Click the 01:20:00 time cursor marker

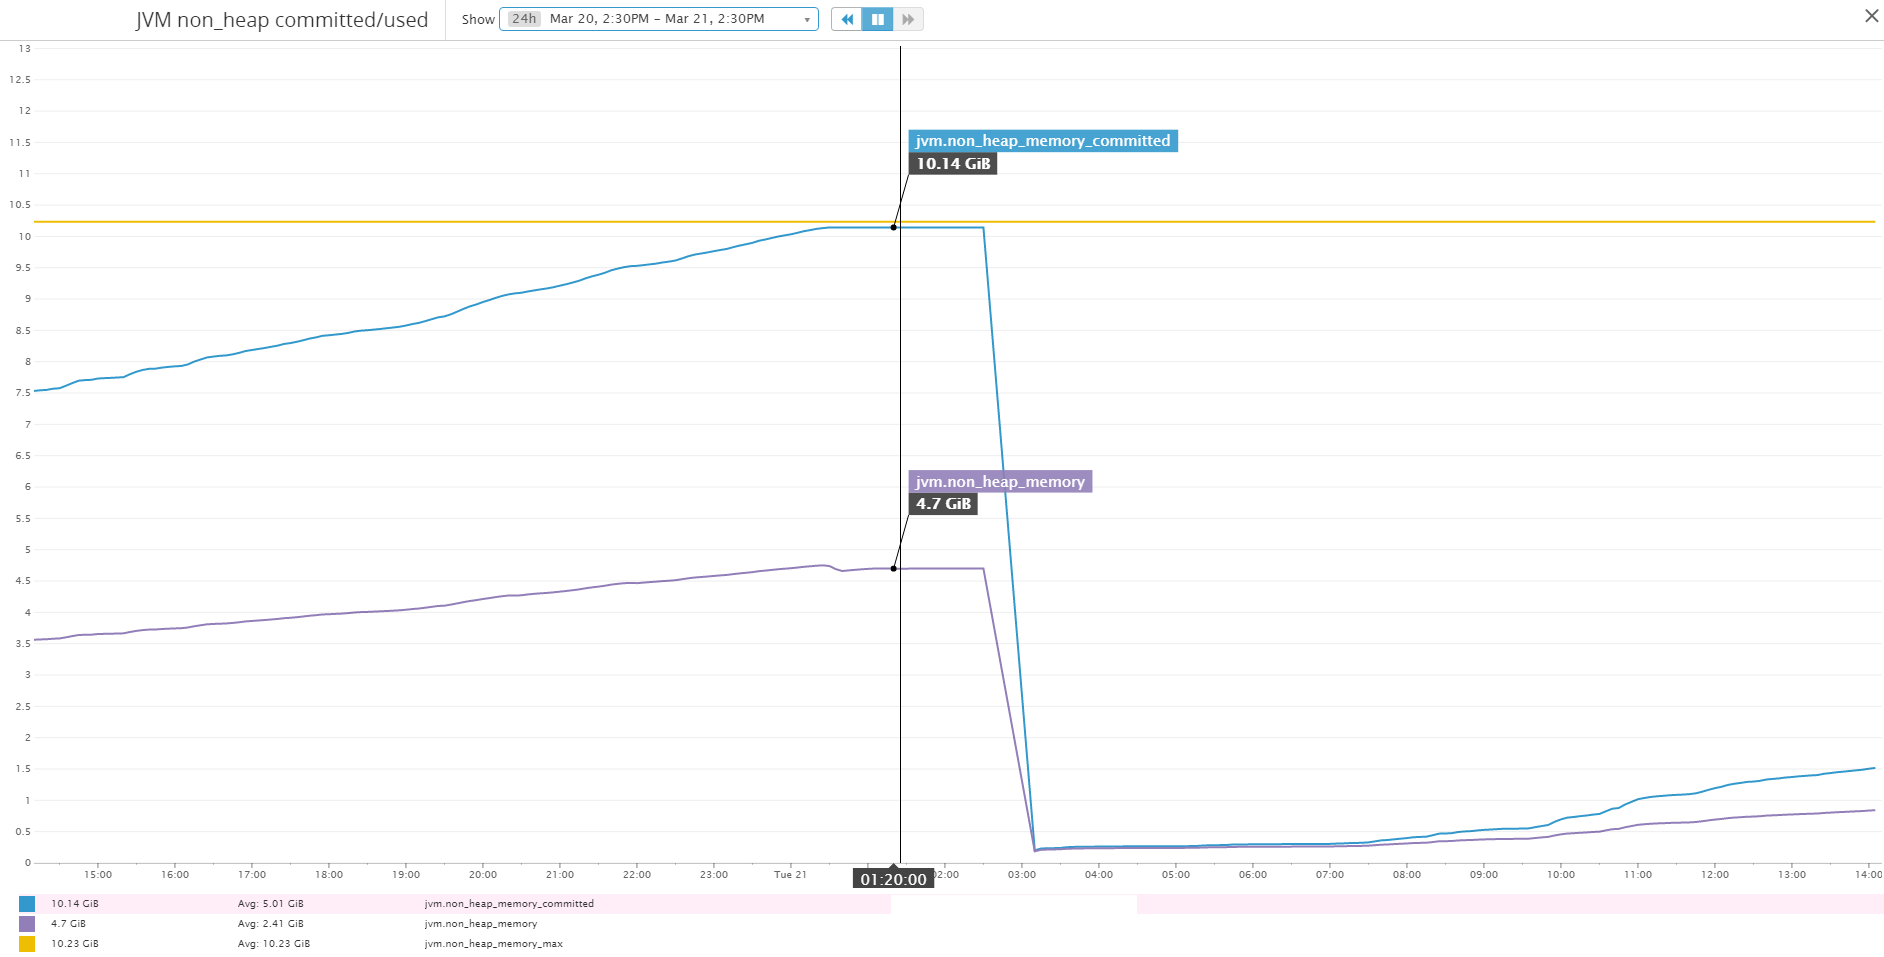click(x=893, y=879)
